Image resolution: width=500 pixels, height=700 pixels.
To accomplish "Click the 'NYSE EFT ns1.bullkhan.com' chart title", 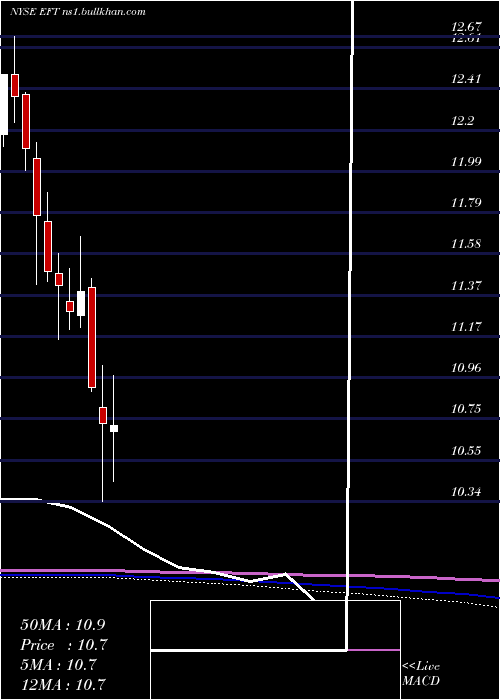I will click(78, 12).
